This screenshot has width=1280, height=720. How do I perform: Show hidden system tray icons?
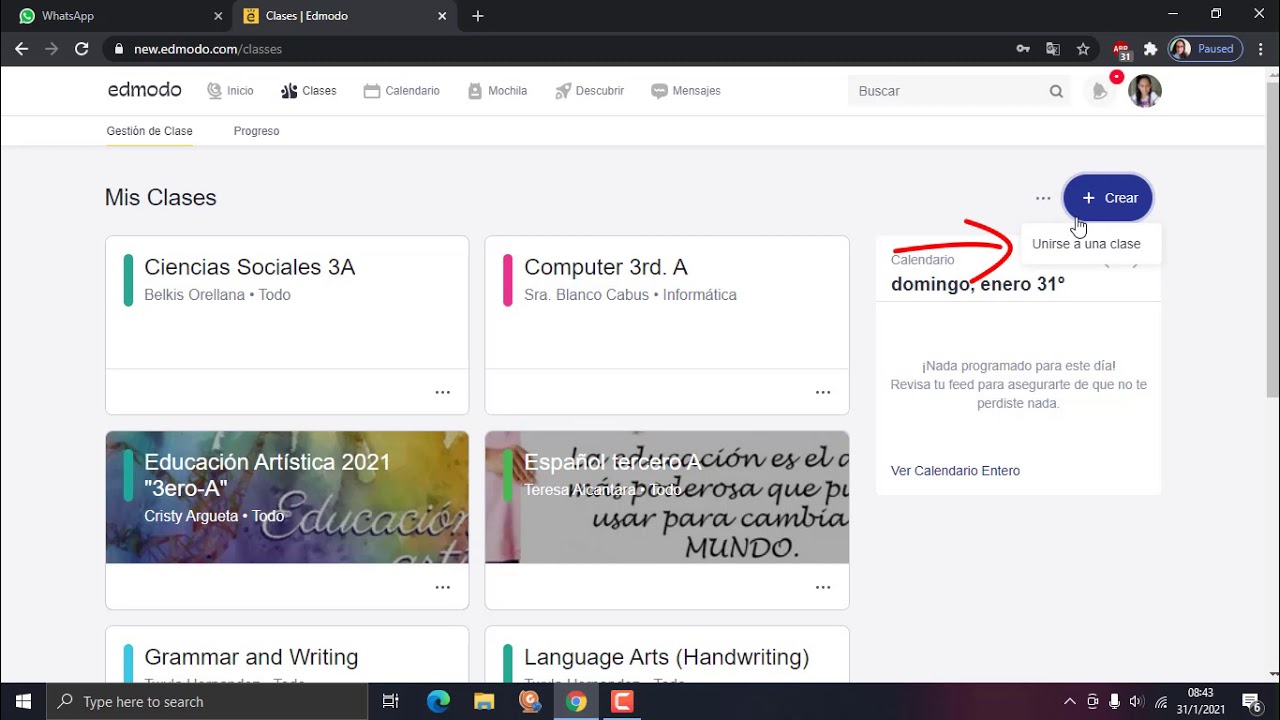point(1069,702)
